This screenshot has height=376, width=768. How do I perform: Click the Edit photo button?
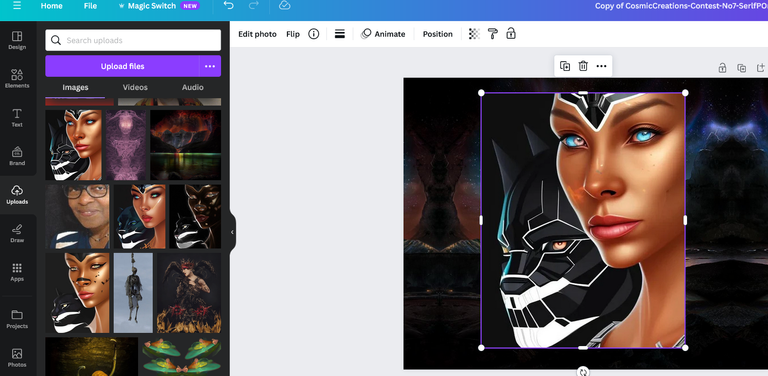tap(257, 34)
